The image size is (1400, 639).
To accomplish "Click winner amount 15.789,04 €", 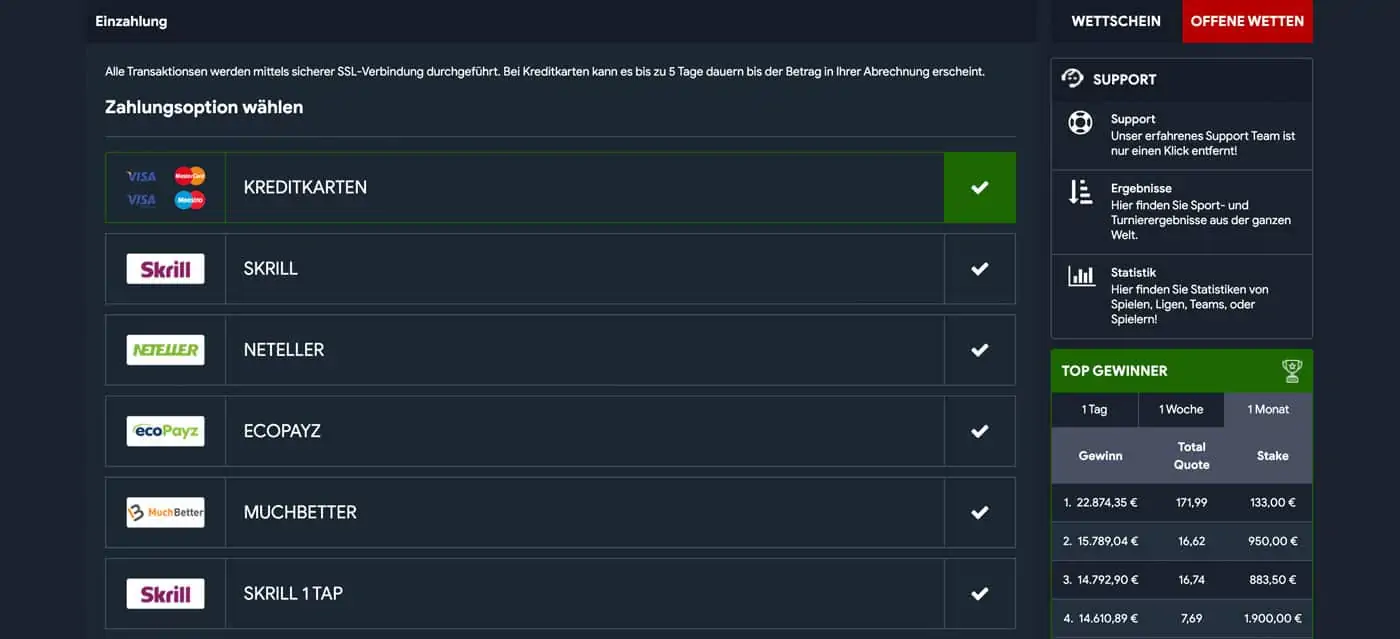I will tap(1107, 541).
